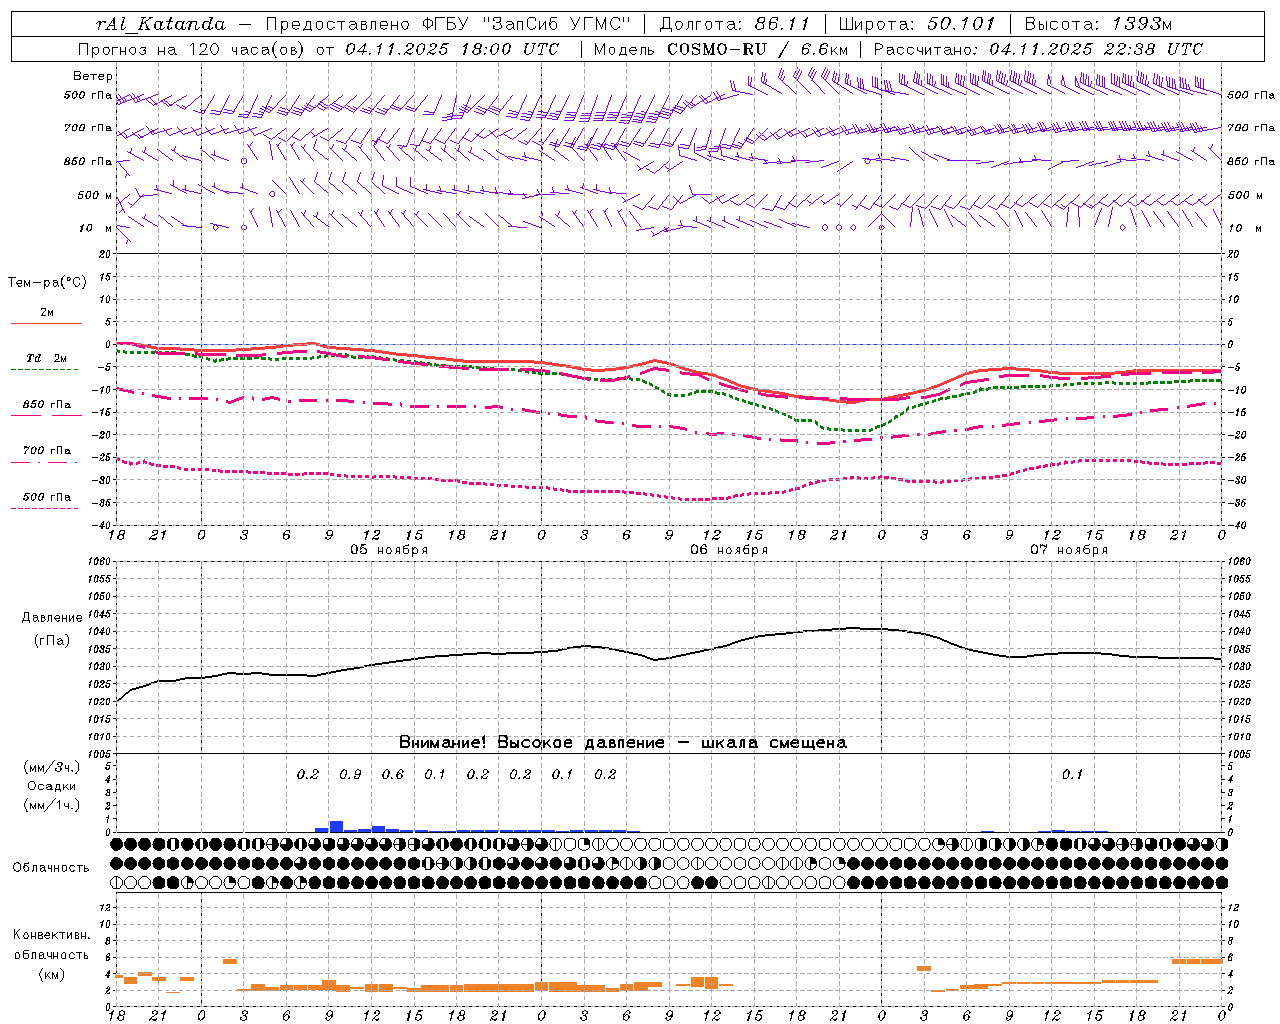Click the Облачность cloudiness label
Image resolution: width=1280 pixels, height=1024 pixels.
click(x=51, y=867)
